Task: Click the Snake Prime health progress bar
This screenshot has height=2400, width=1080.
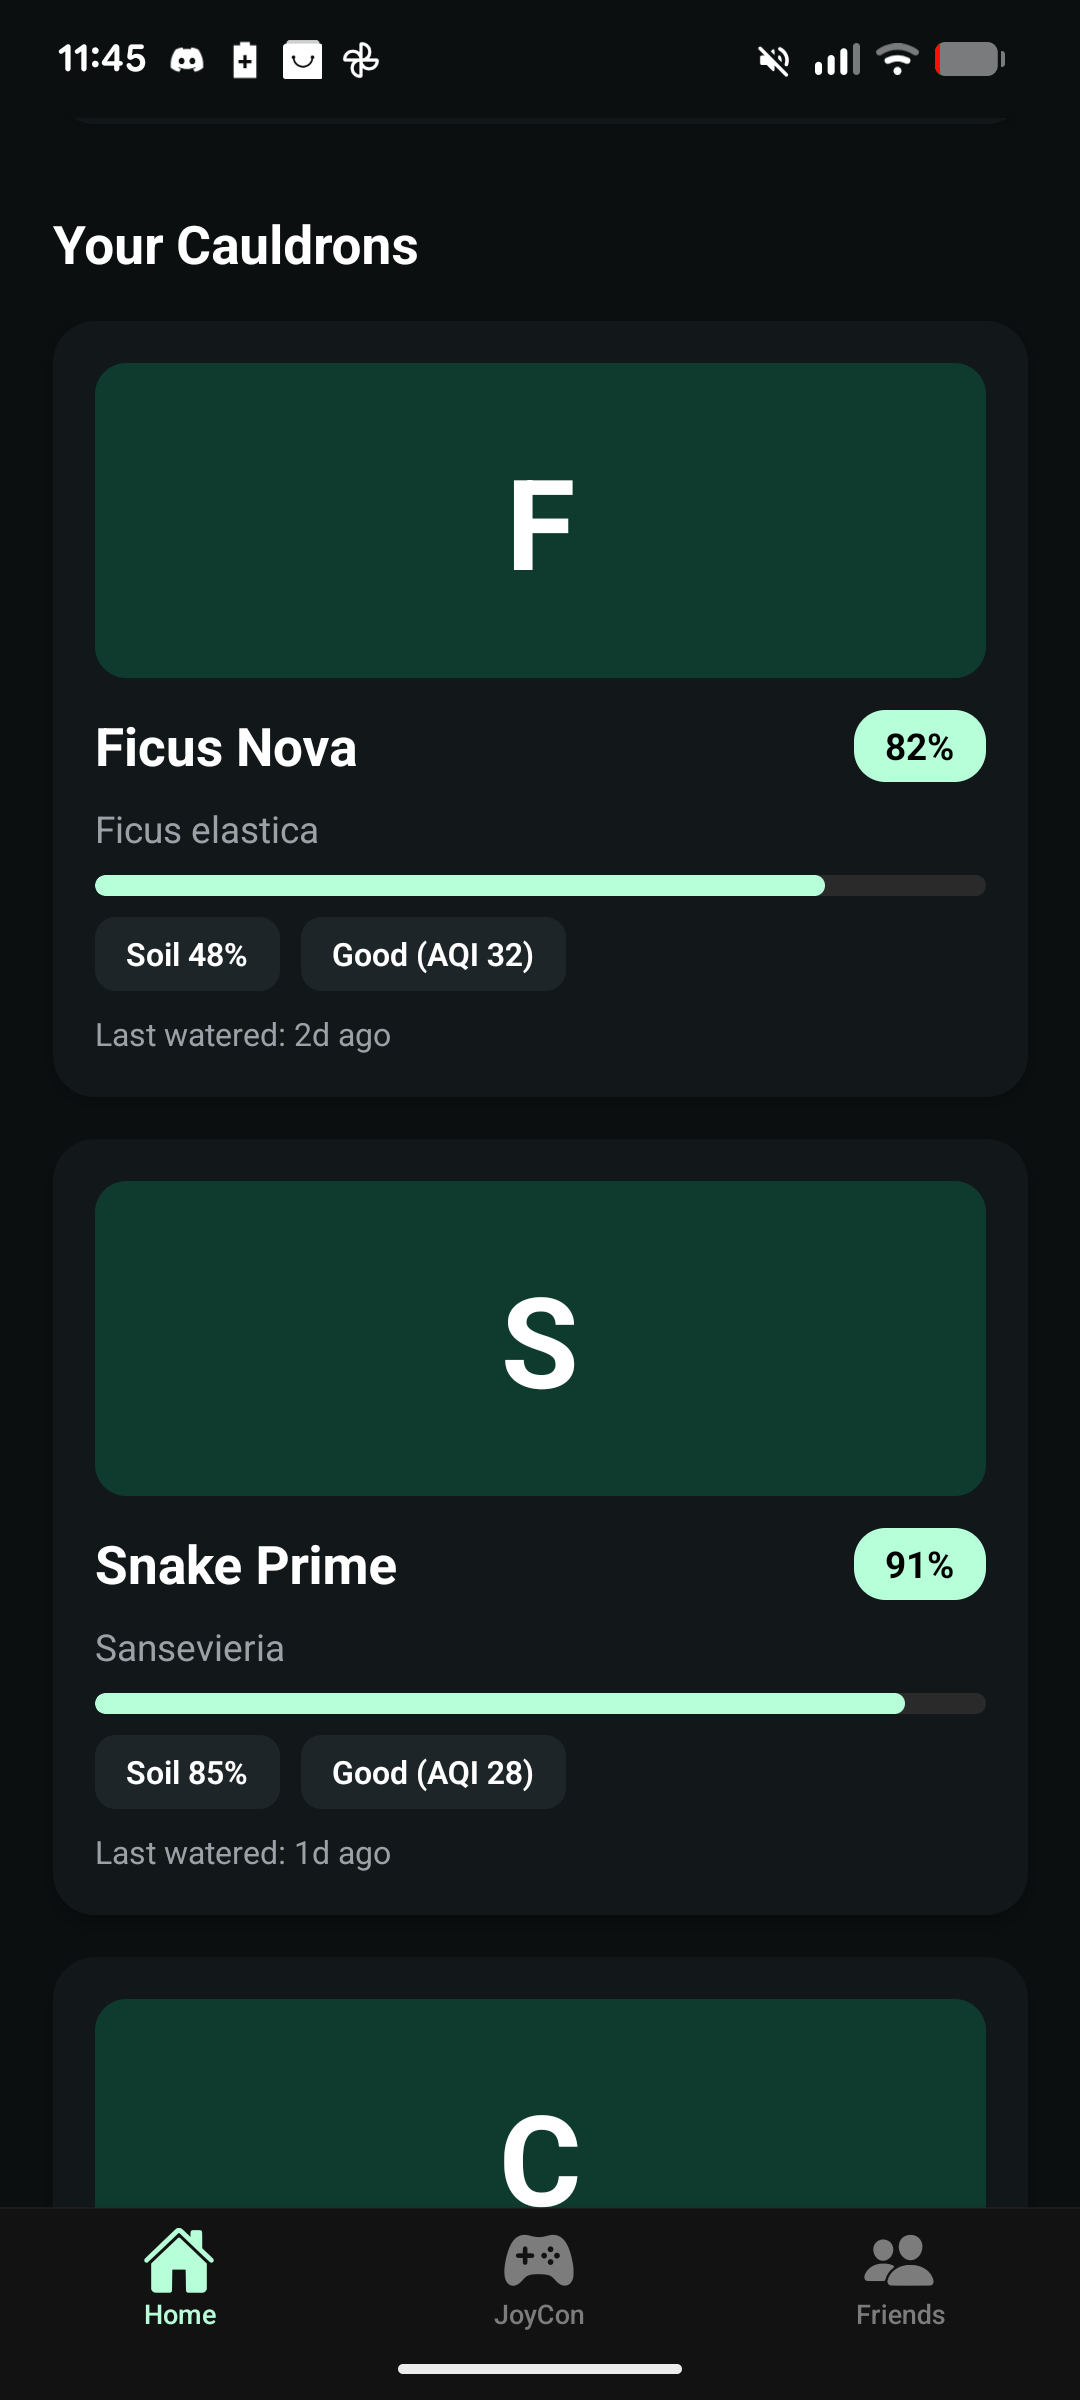Action: pyautogui.click(x=540, y=1703)
